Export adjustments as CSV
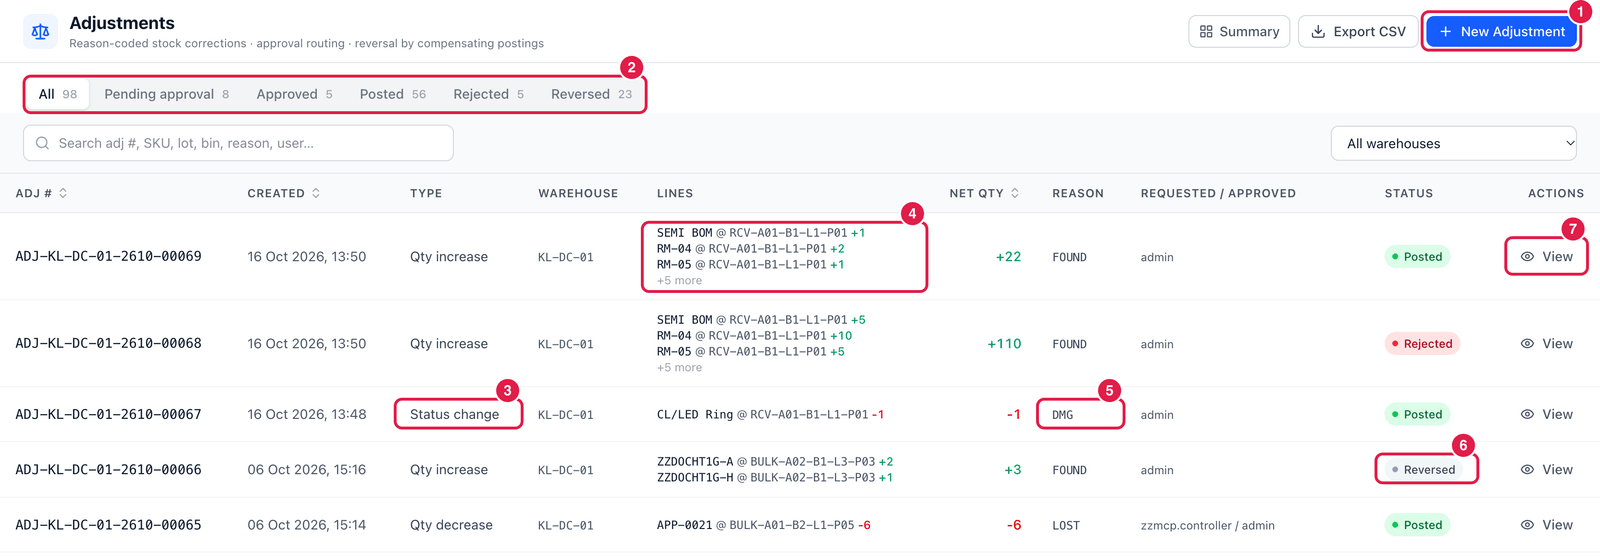 click(x=1357, y=32)
